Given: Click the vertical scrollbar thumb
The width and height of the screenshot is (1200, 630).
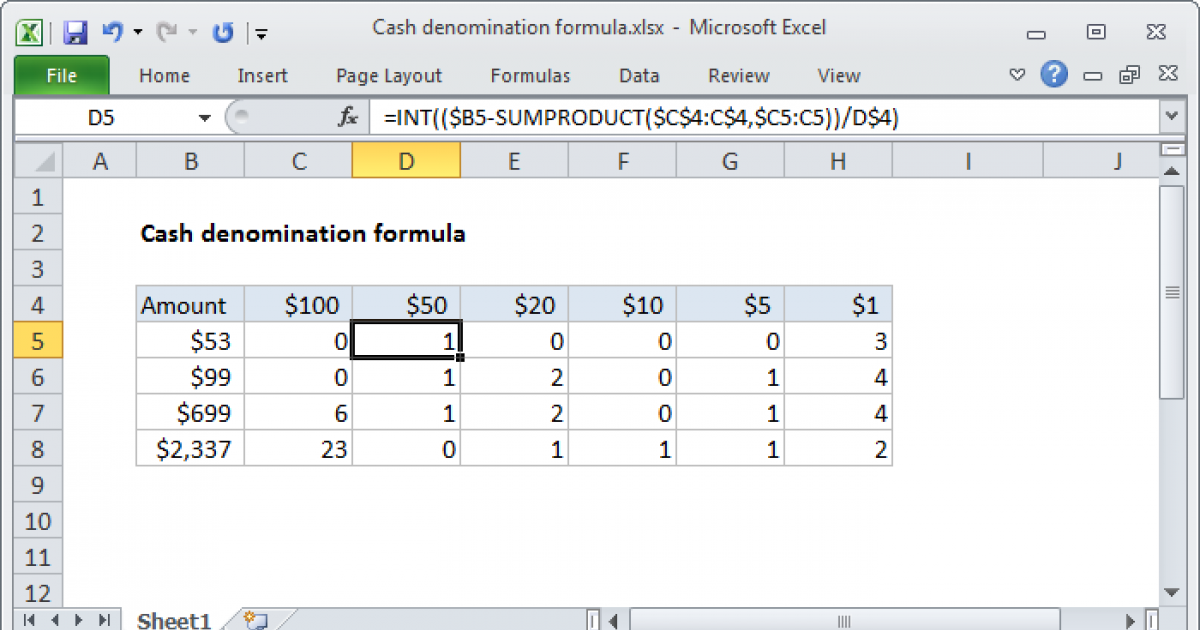Looking at the screenshot, I should (x=1171, y=292).
